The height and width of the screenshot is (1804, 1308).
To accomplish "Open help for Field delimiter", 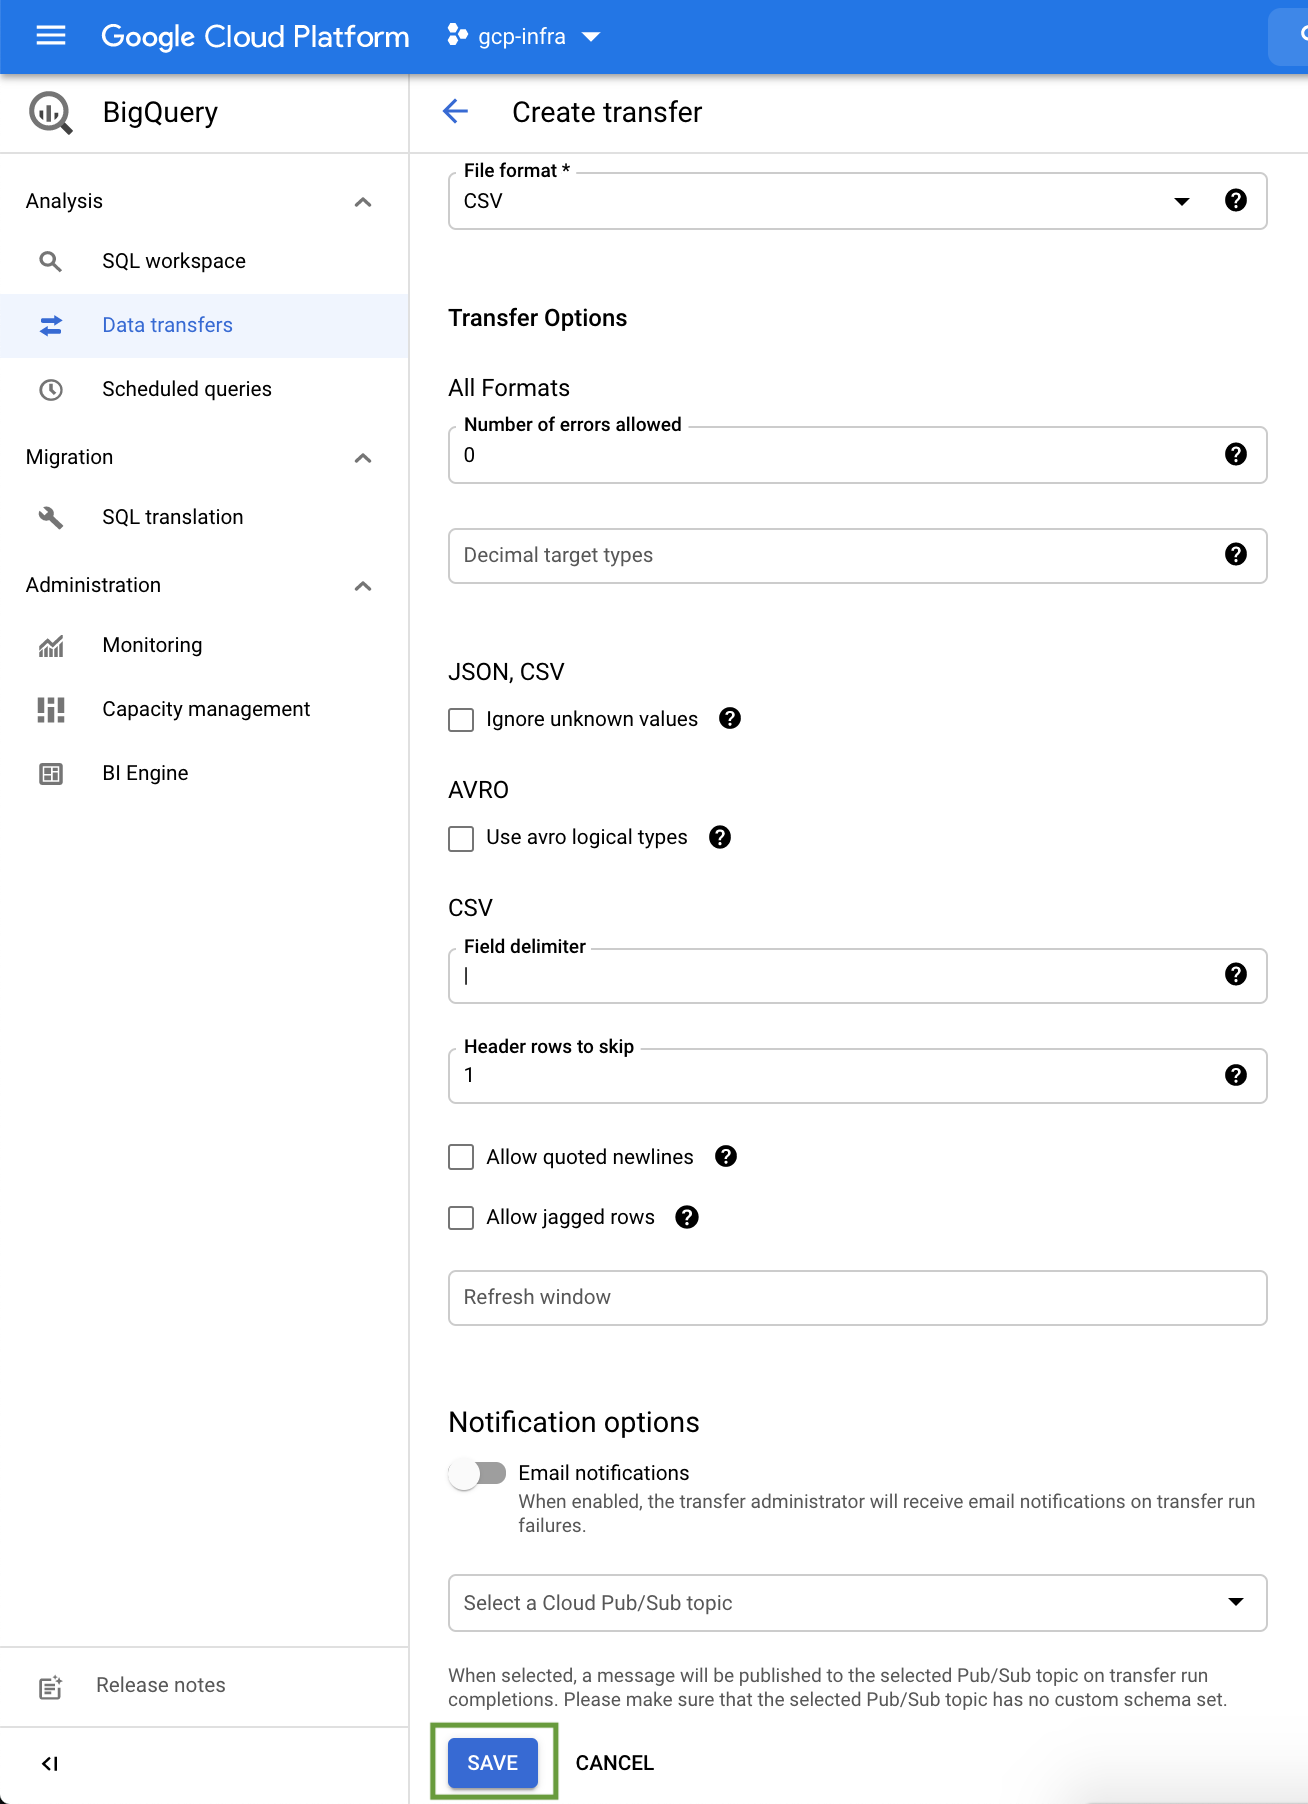I will point(1236,974).
